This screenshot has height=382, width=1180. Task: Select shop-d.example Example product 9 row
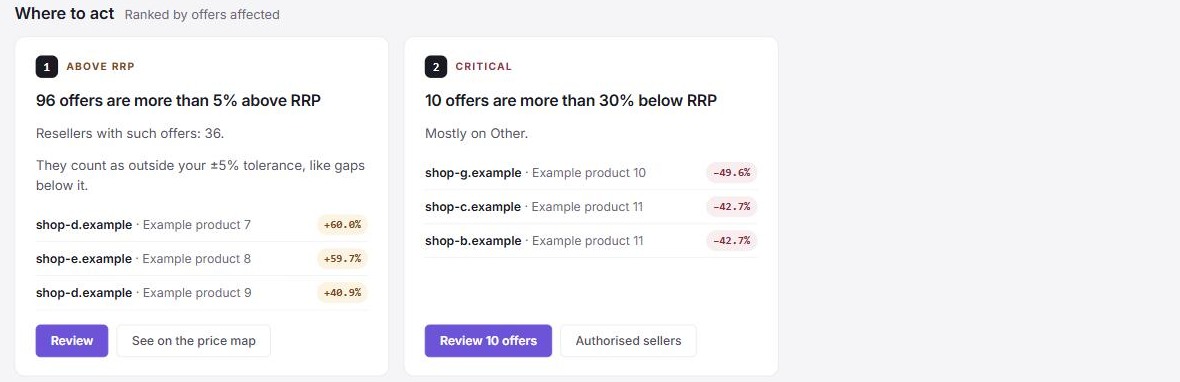[x=202, y=293]
